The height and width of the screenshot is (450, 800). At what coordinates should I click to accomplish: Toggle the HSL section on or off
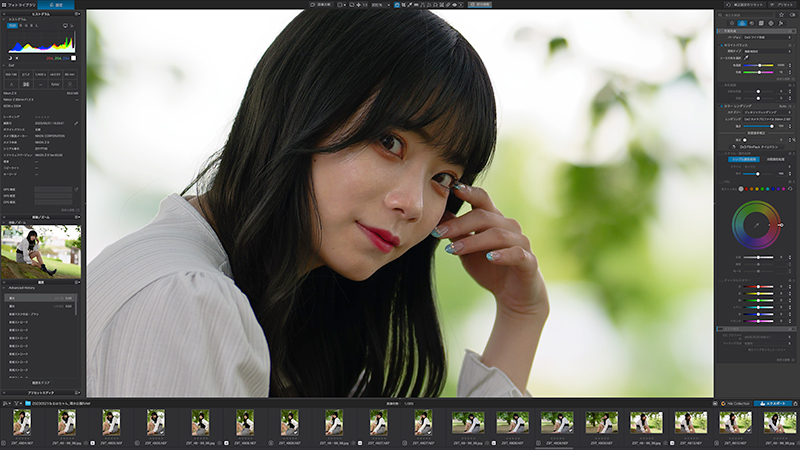722,182
